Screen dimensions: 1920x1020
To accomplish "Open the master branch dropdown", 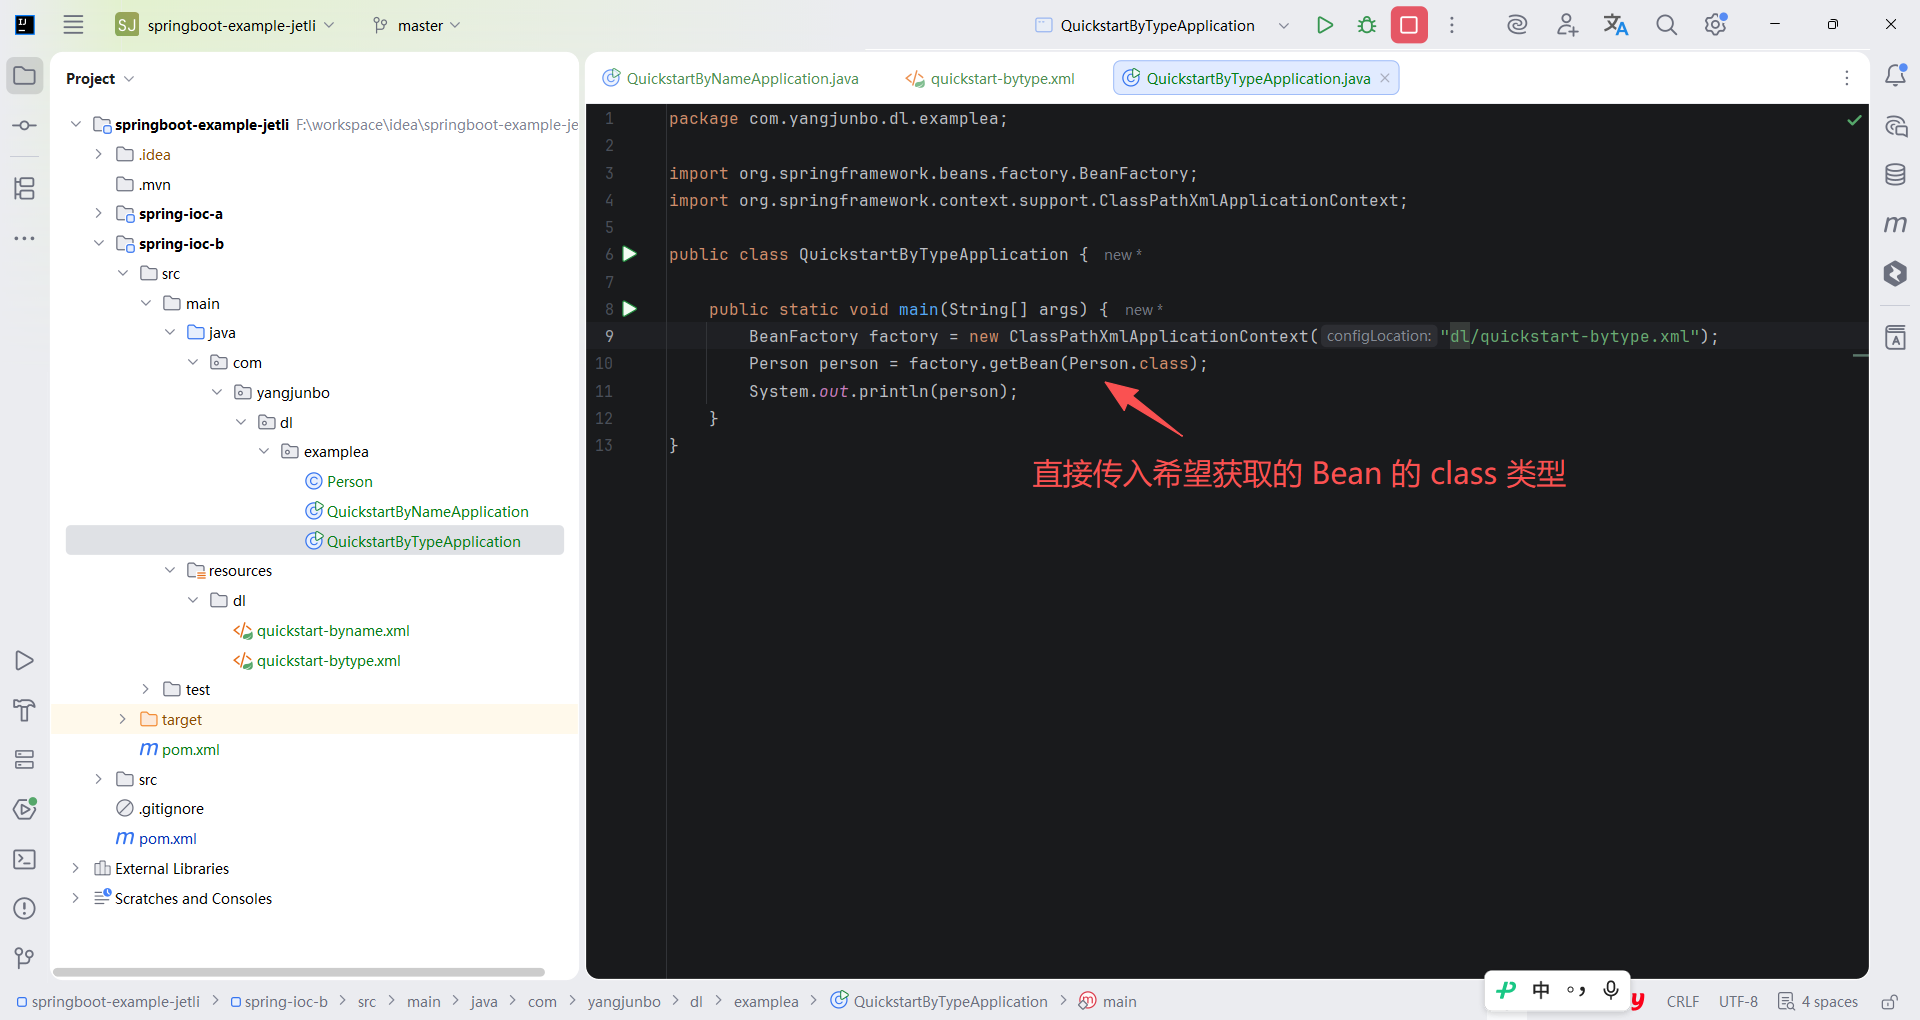I will point(416,25).
